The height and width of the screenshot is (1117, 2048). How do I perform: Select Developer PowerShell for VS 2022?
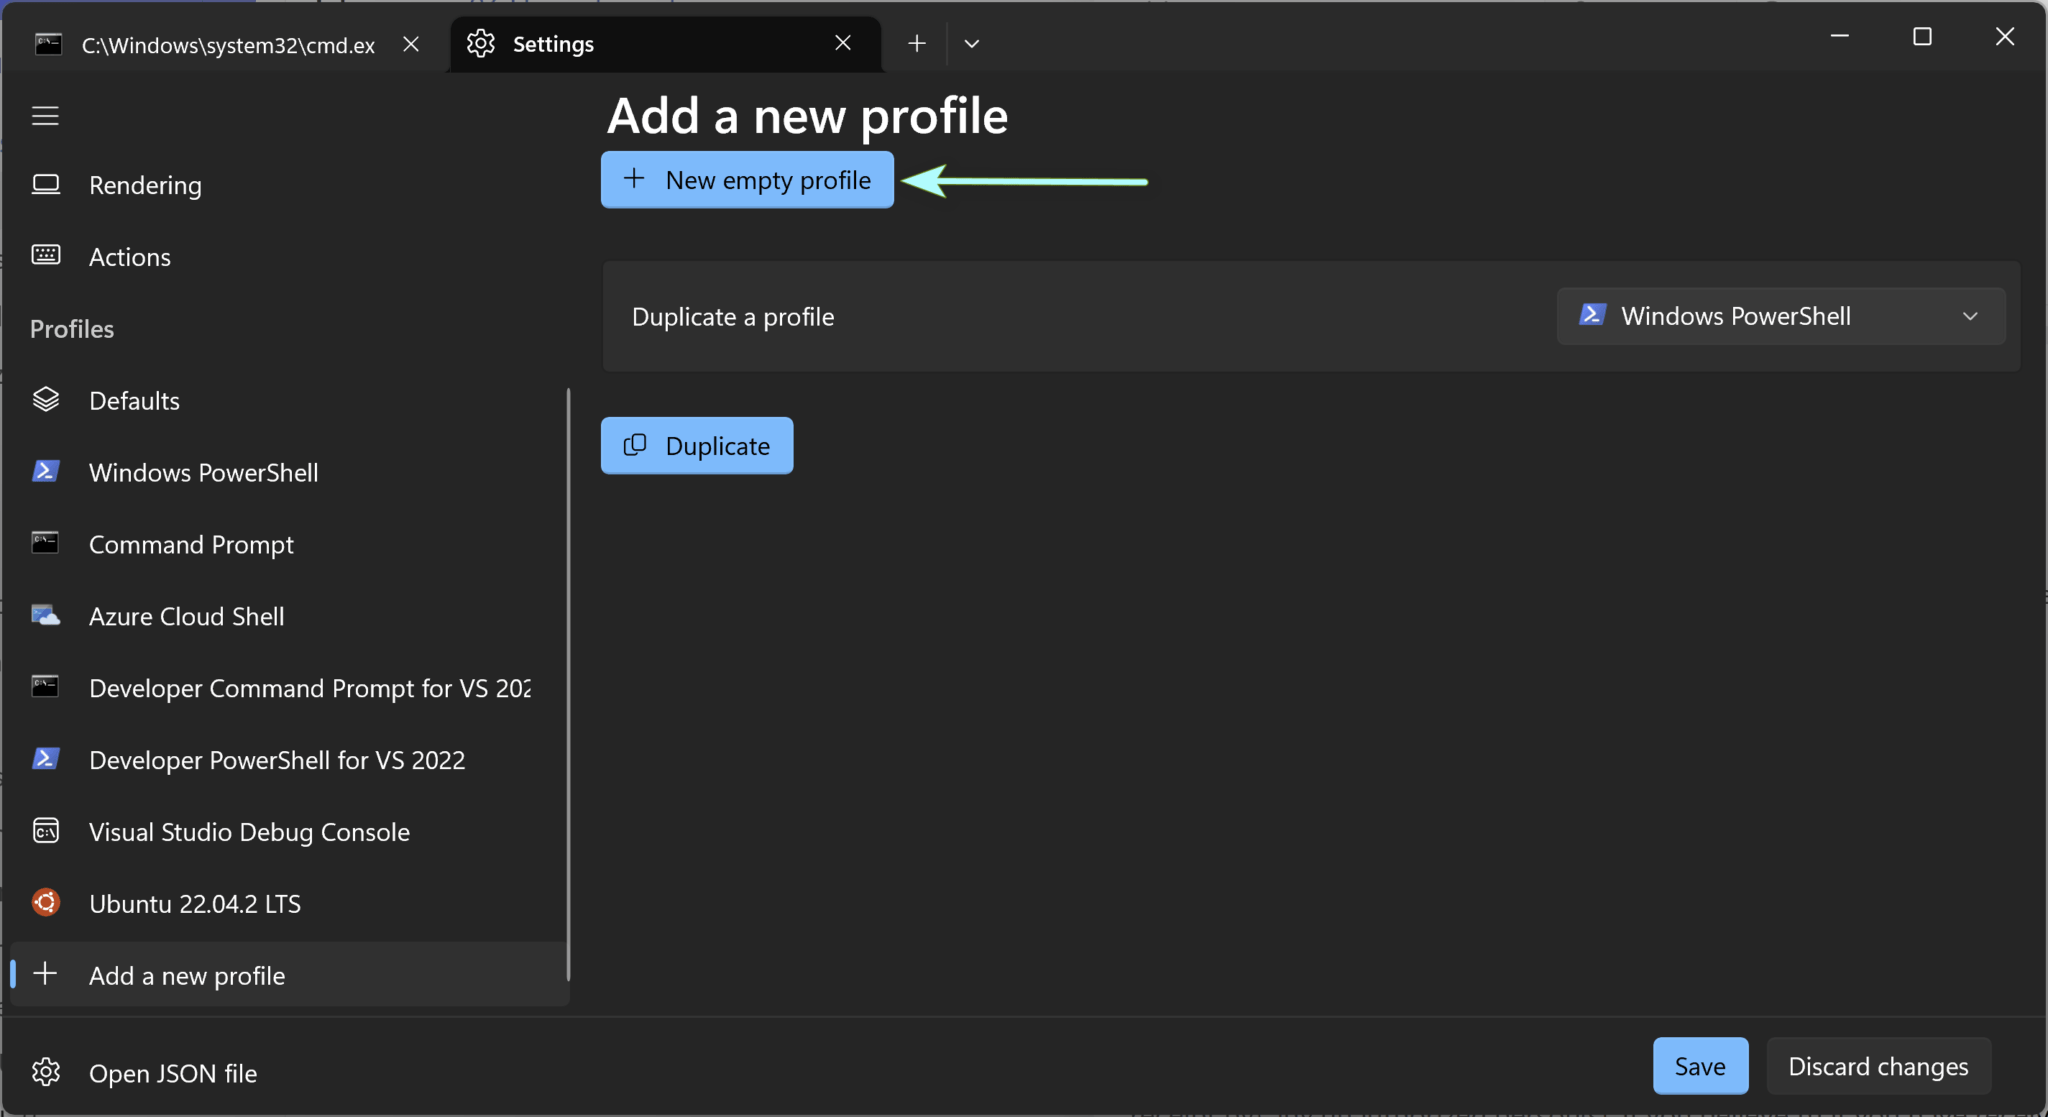(276, 760)
